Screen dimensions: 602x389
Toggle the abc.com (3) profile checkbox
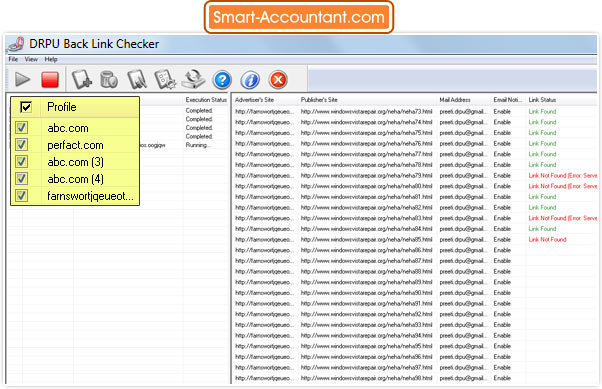click(x=22, y=162)
